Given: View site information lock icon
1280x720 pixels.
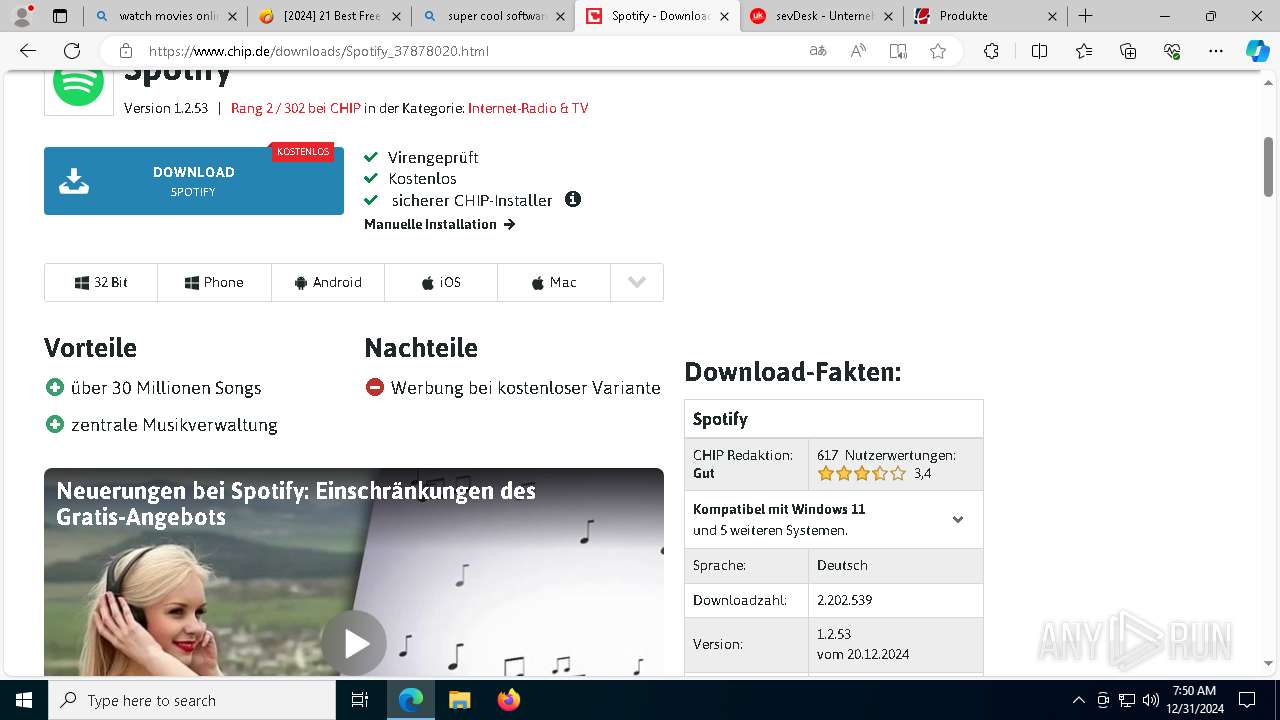Looking at the screenshot, I should 126,51.
